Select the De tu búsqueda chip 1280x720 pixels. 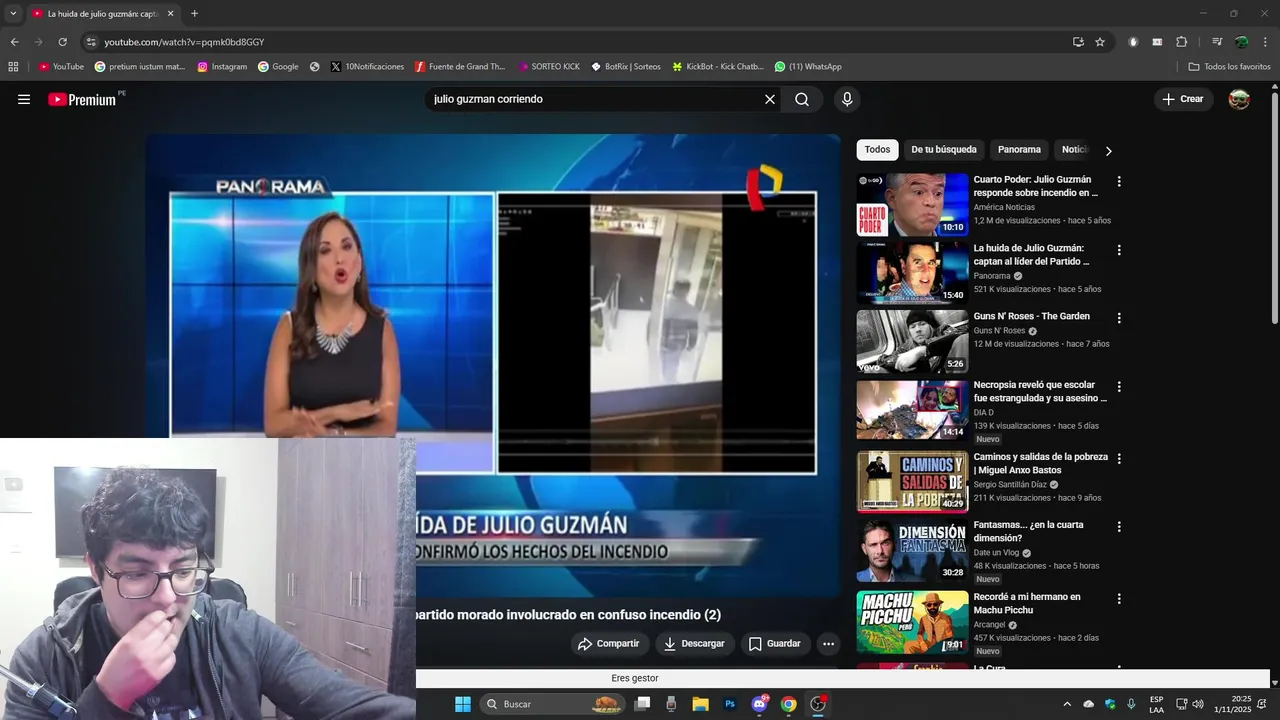944,150
